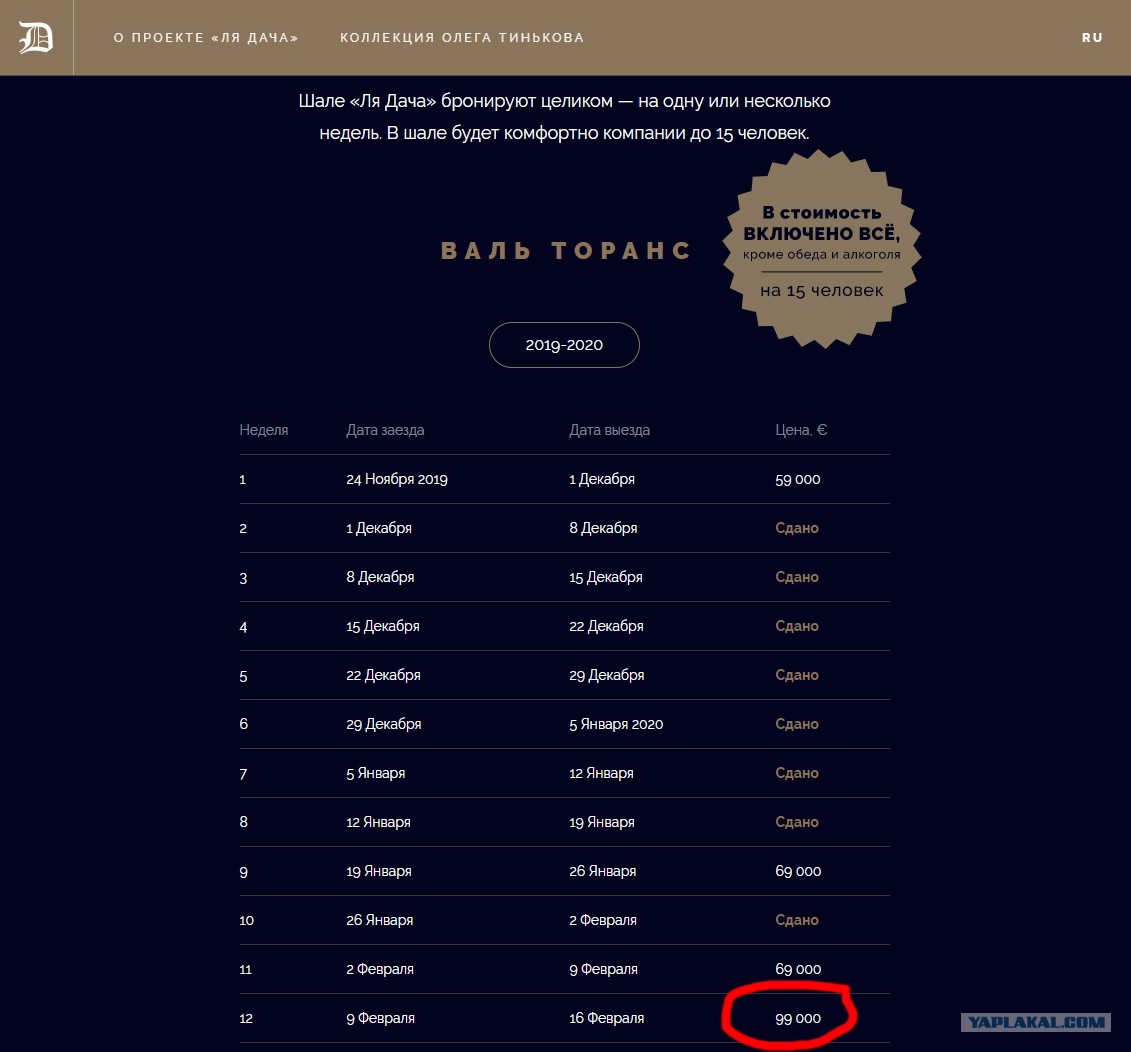The height and width of the screenshot is (1052, 1131).
Task: Click the 59 000 price in week 1
Action: (x=798, y=479)
